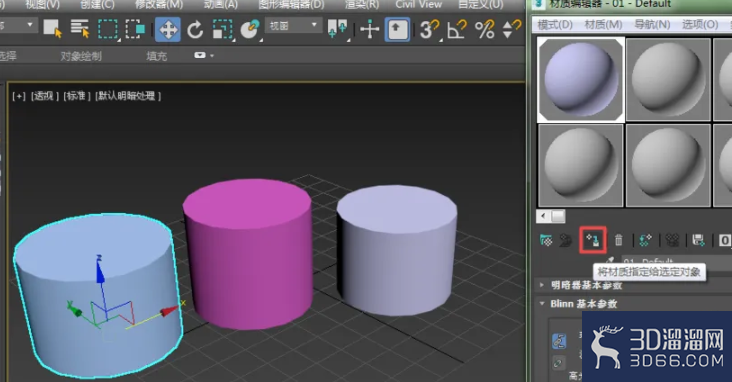Activate the Select and Scale tool
This screenshot has width=732, height=382.
coord(222,29)
